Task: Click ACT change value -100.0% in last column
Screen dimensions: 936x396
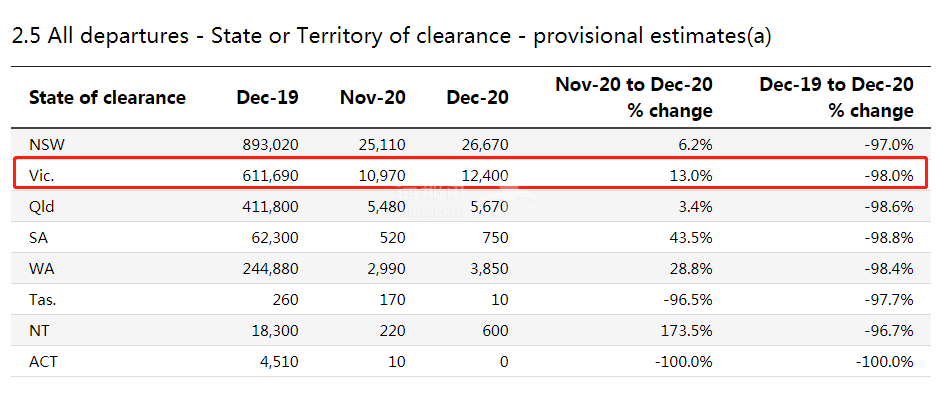Action: (x=884, y=362)
